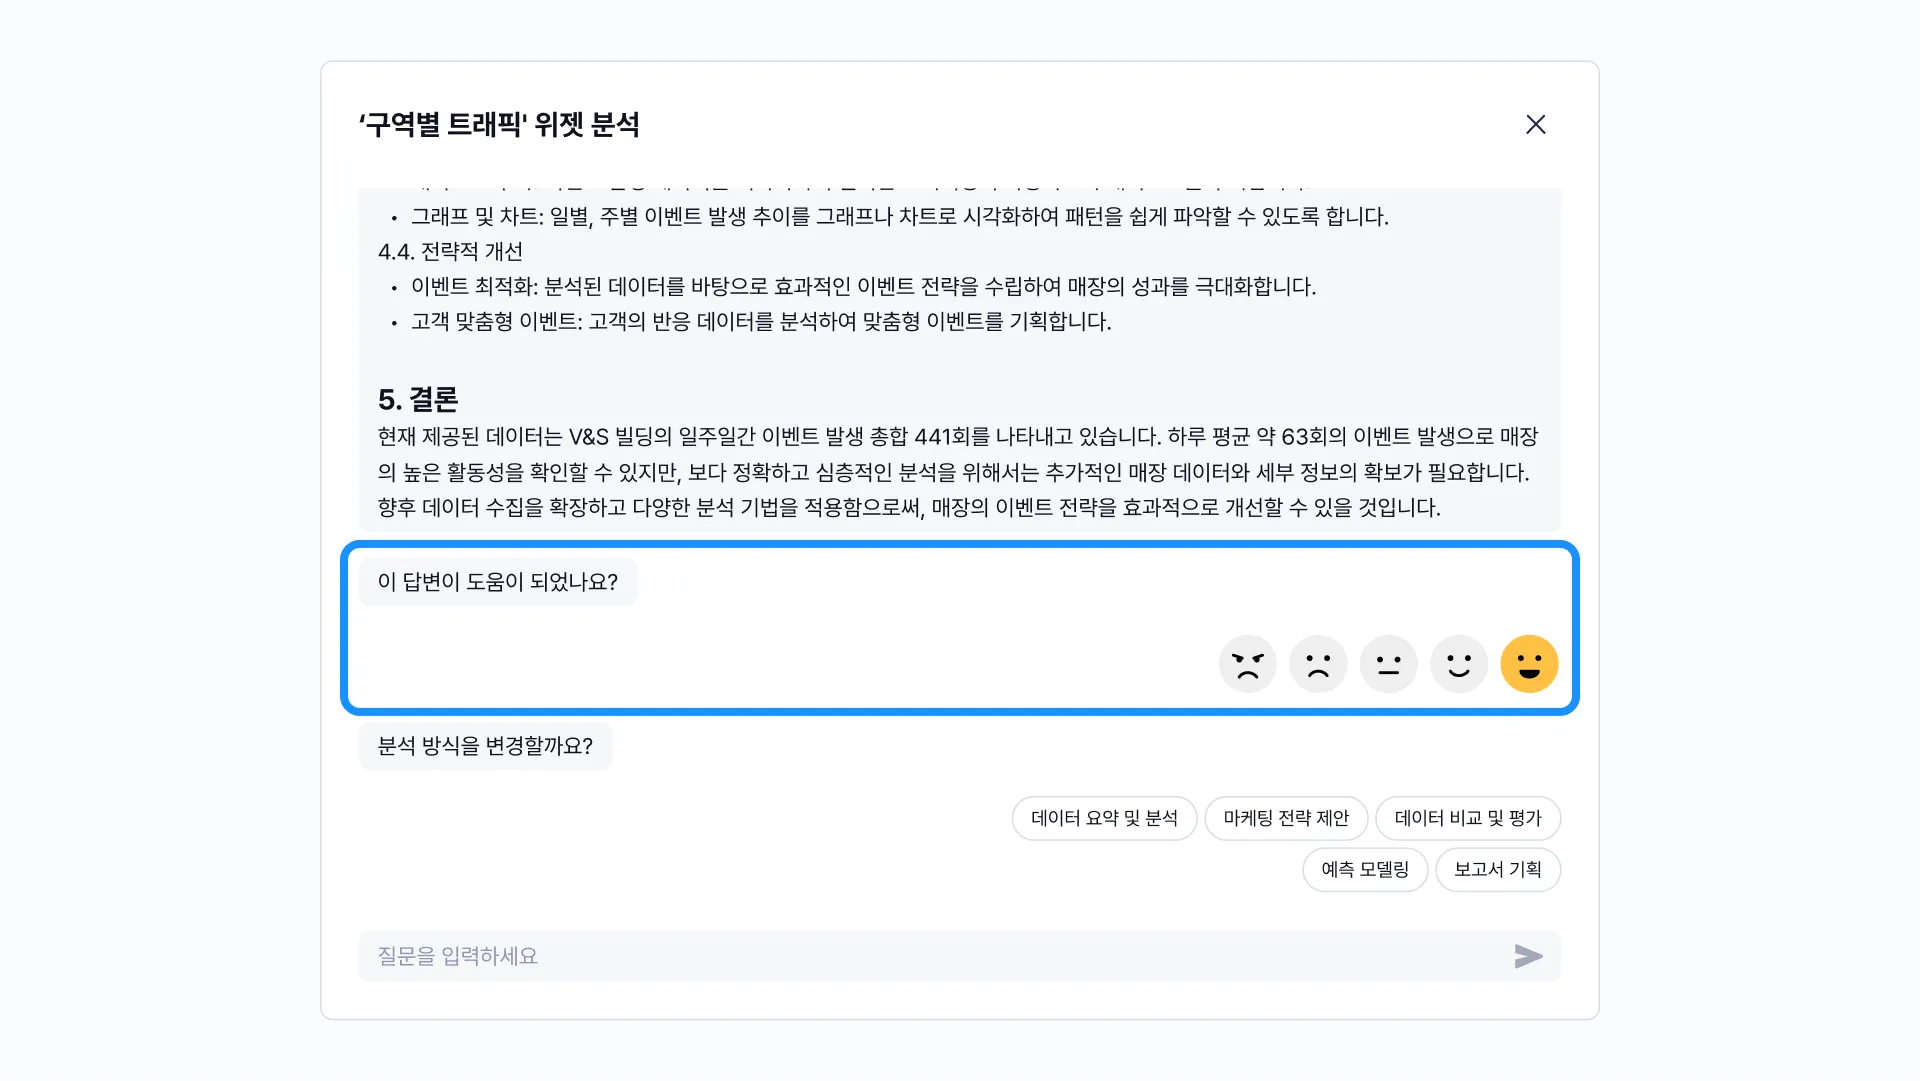Select the '데이터 요약 및 분석' suggestion chip

tap(1104, 818)
